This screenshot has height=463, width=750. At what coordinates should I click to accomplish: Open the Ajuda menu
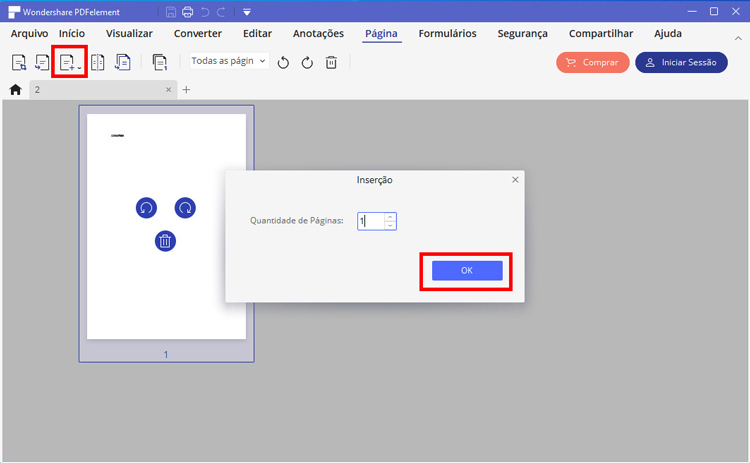pos(668,33)
